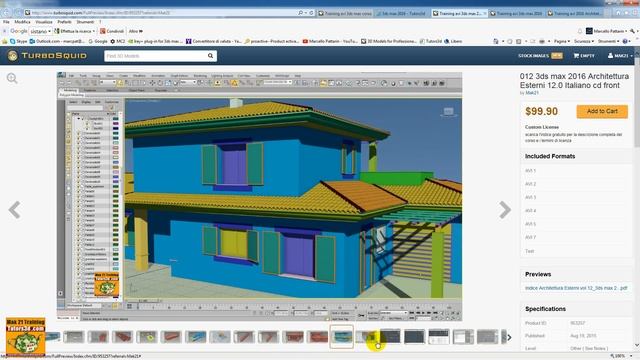Click the Find 3D Models search magnifier
This screenshot has width=640, height=360.
(210, 56)
